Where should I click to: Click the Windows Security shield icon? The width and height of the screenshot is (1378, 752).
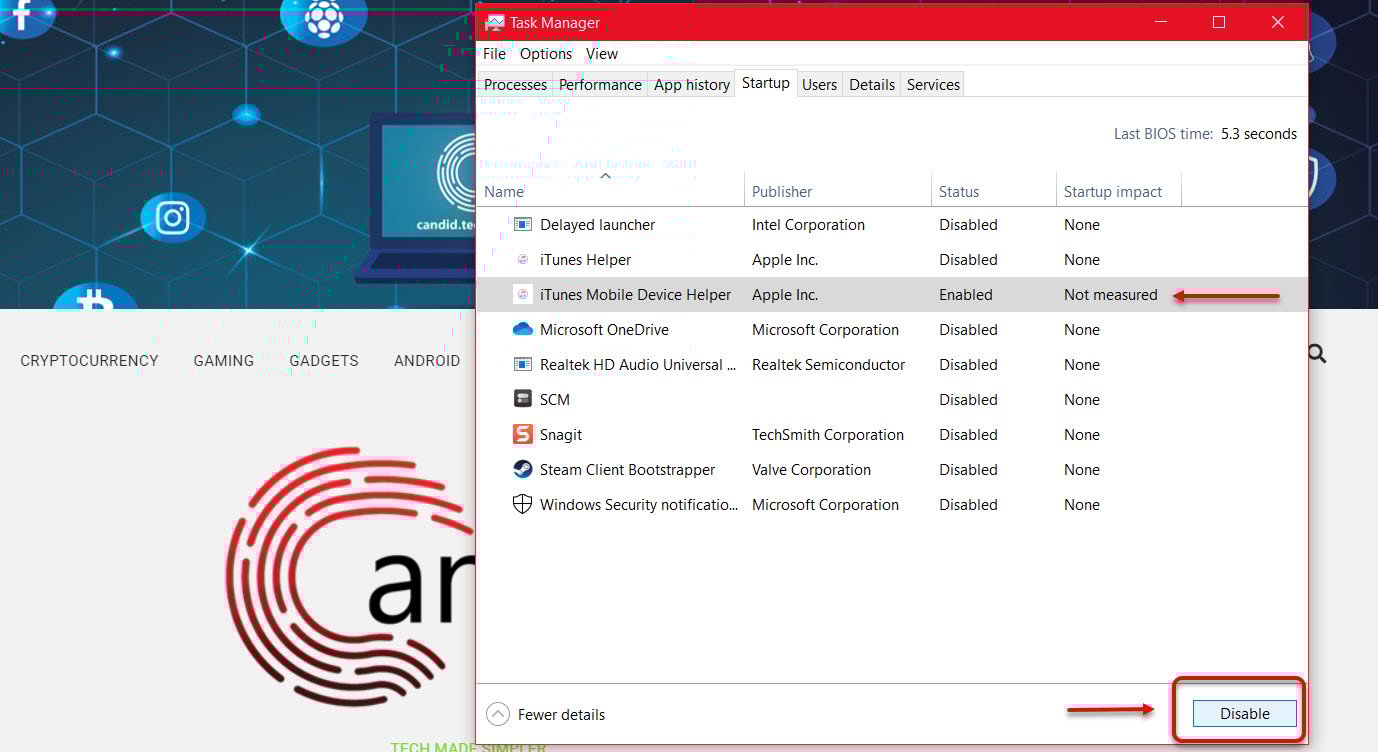(522, 505)
